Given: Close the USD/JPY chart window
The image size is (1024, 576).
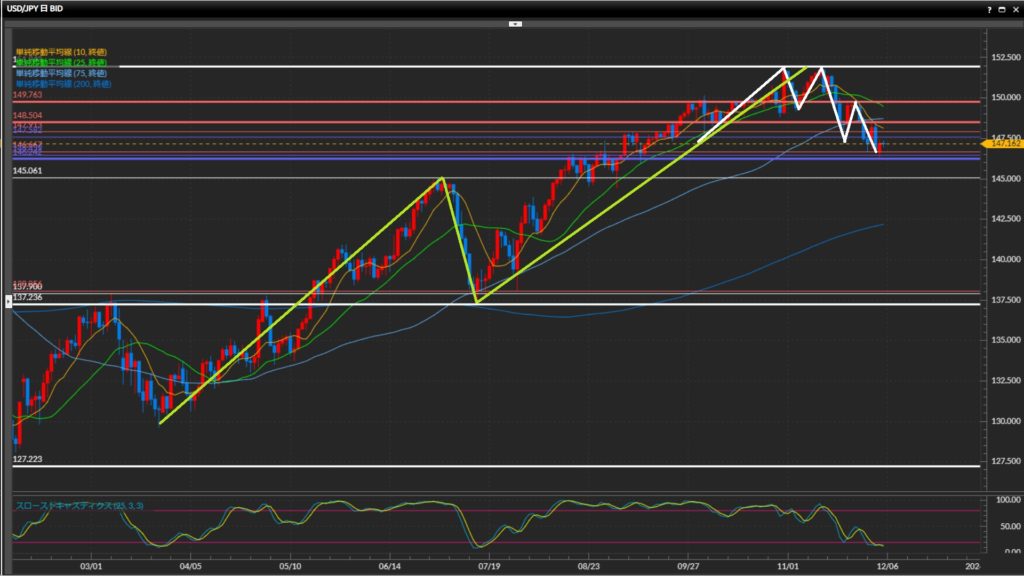Looking at the screenshot, I should tap(1014, 7).
